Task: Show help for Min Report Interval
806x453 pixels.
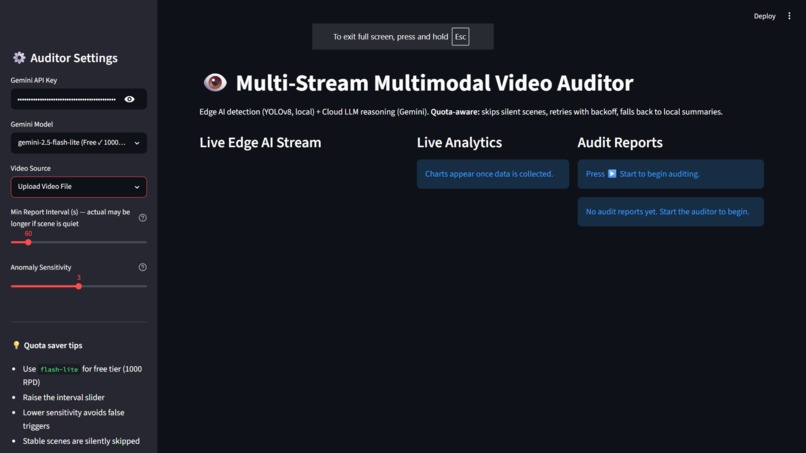Action: click(142, 218)
